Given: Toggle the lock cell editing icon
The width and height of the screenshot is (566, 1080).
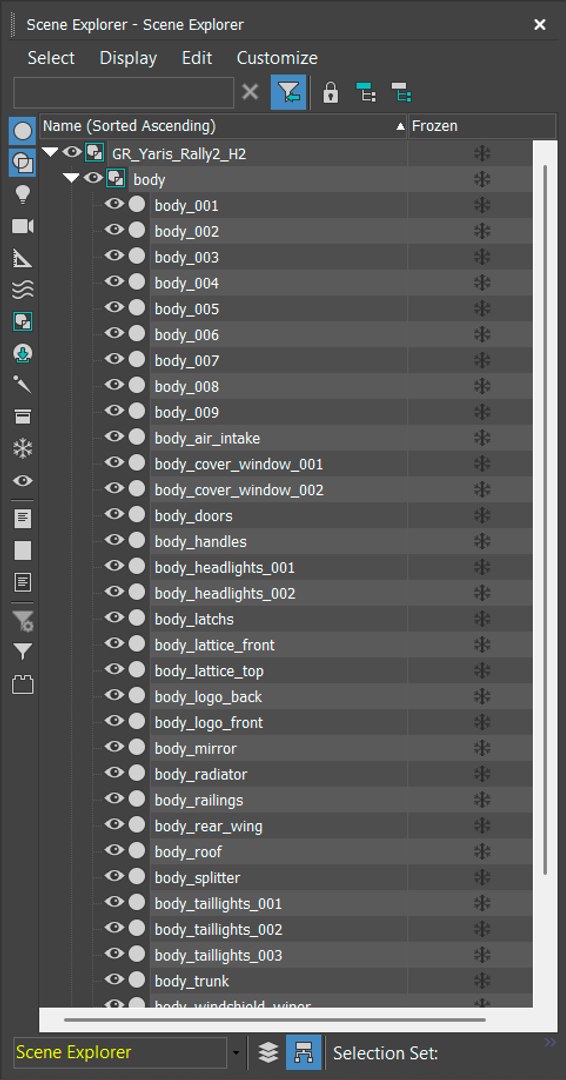Looking at the screenshot, I should coord(331,92).
